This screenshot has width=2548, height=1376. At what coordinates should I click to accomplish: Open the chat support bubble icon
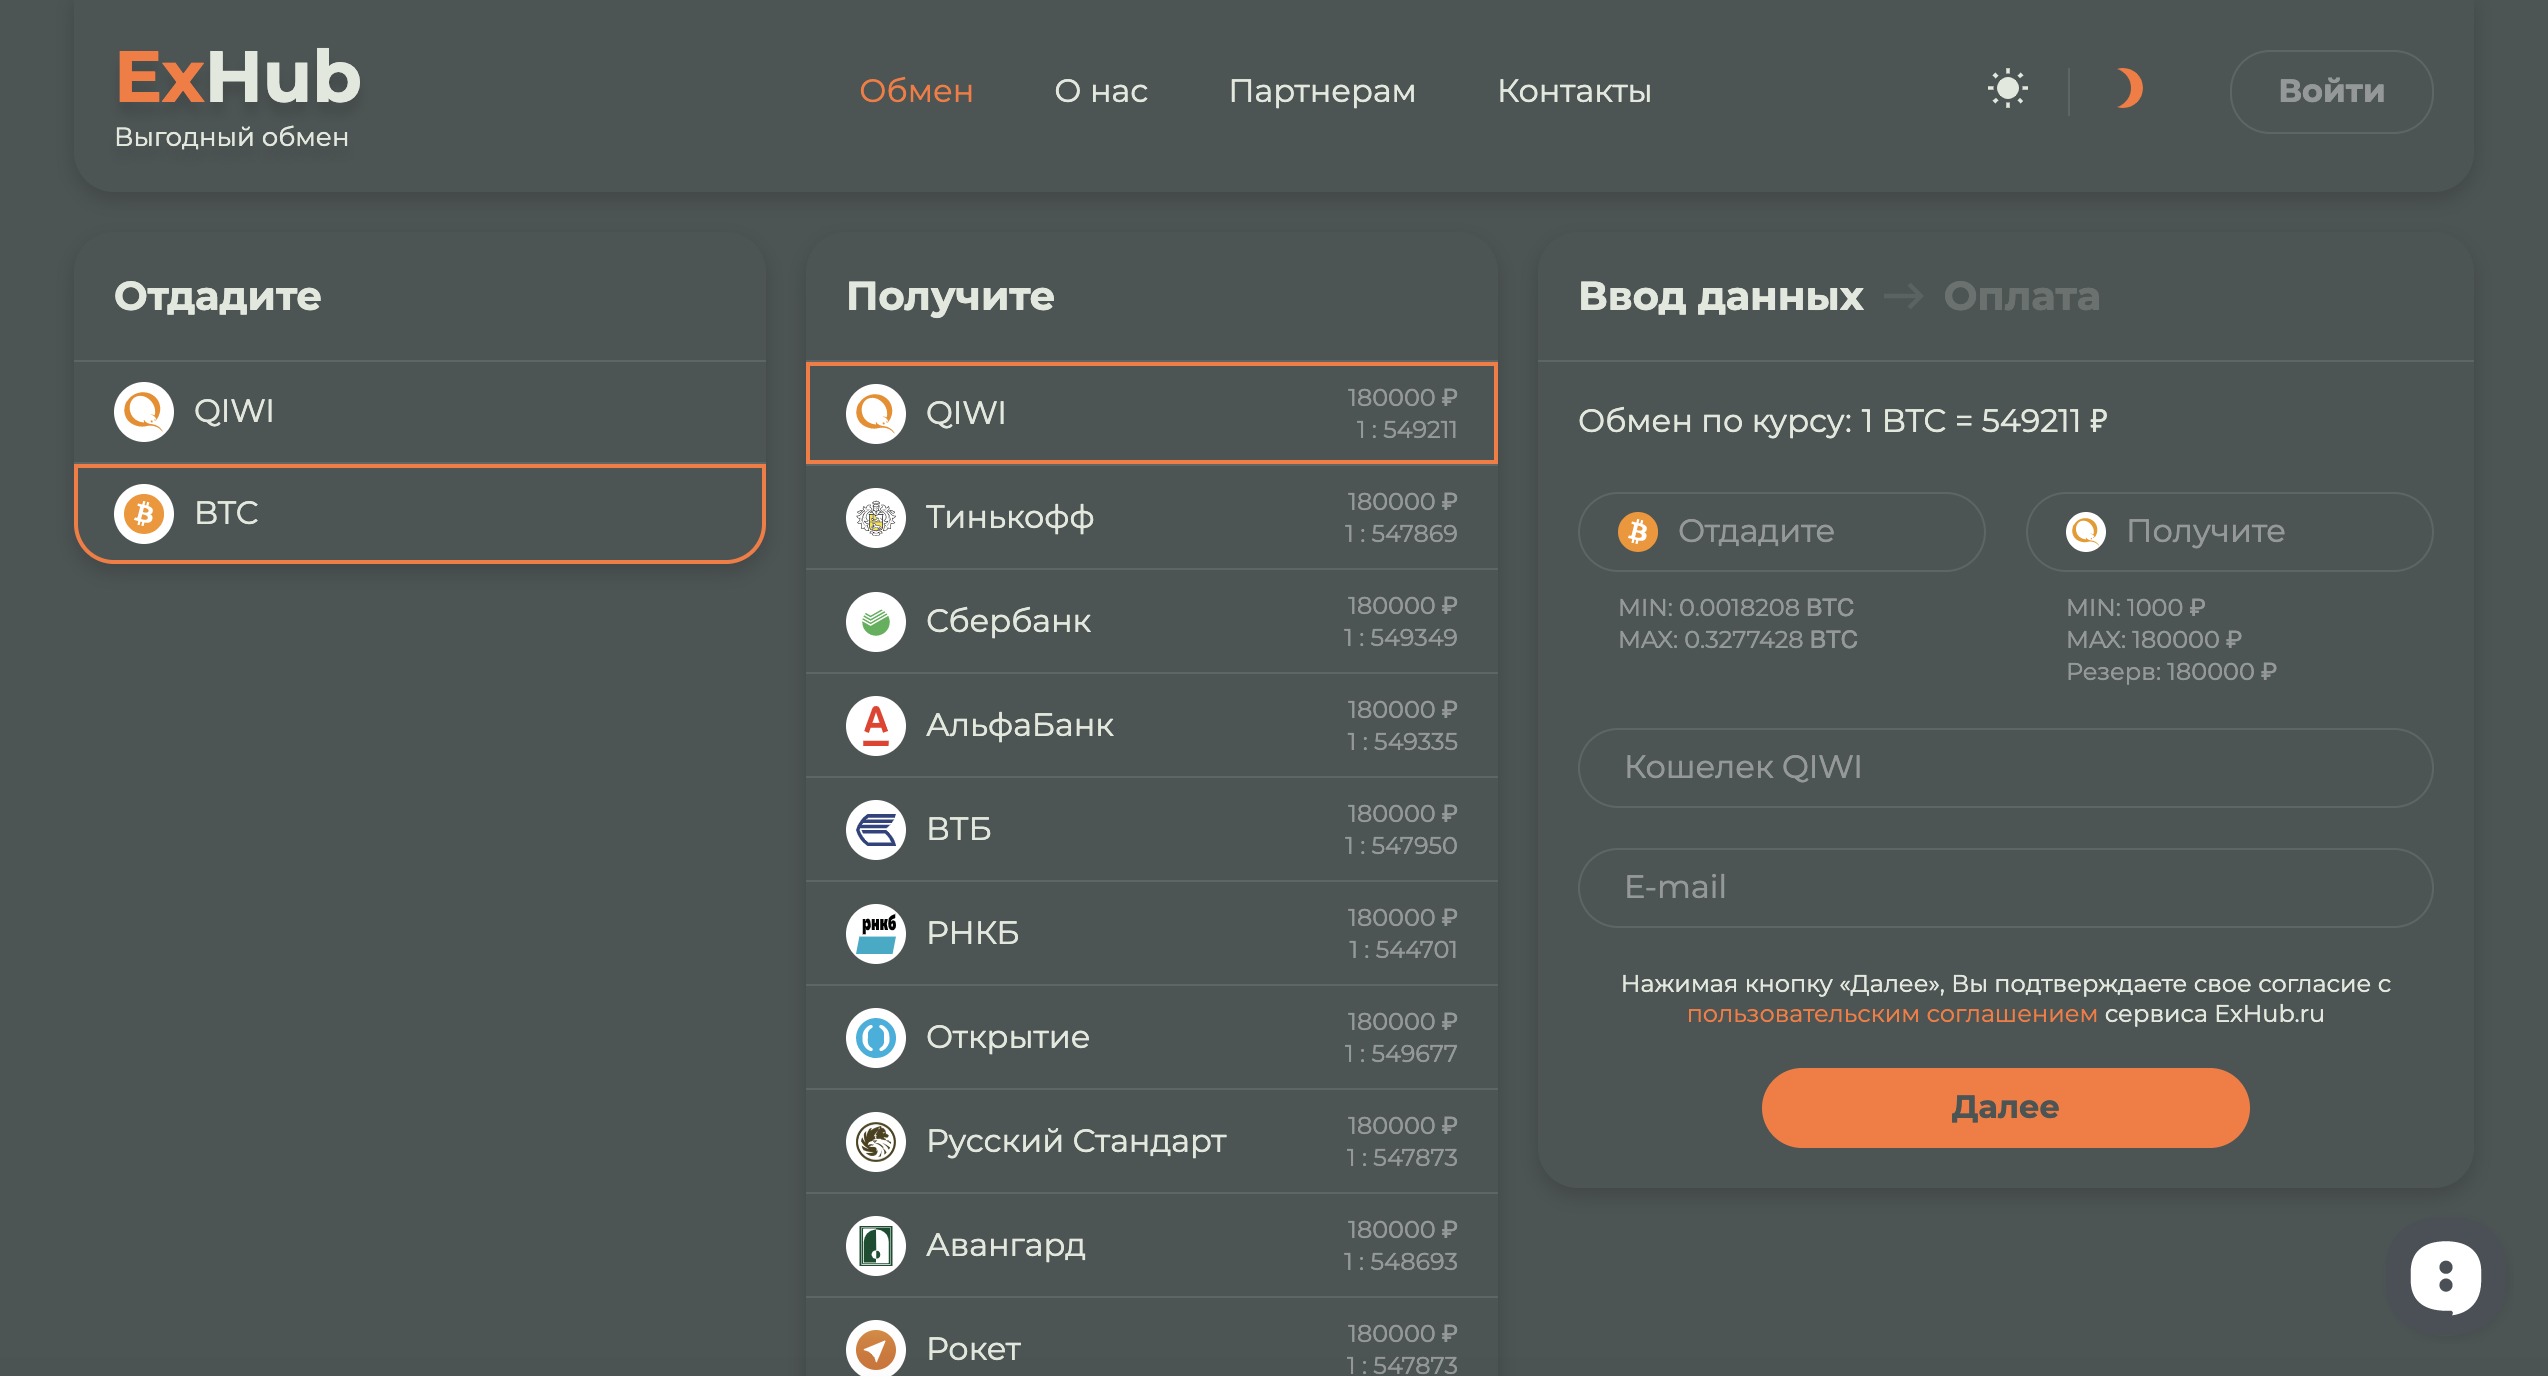(2445, 1277)
